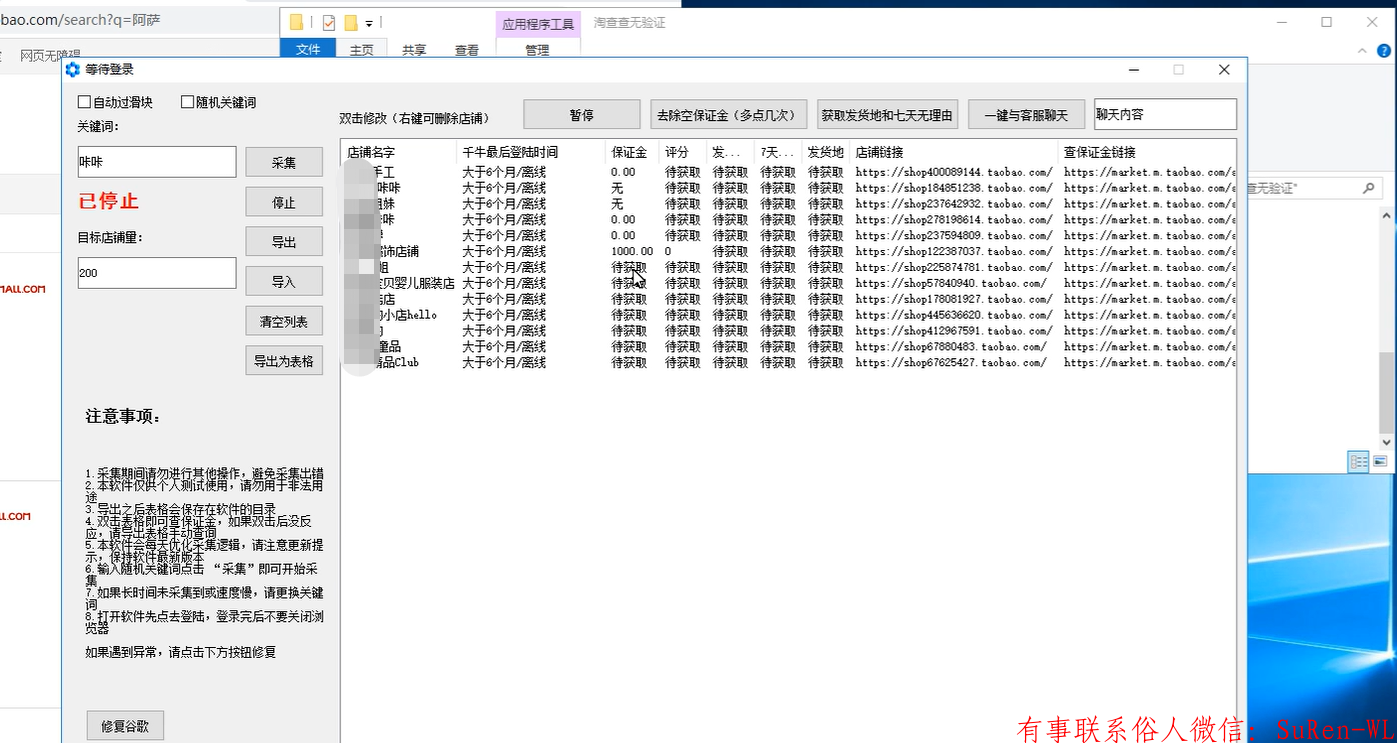The width and height of the screenshot is (1397, 743).
Task: Open the Customize Quick Access Toolbar dropdown arrow
Action: (x=369, y=23)
